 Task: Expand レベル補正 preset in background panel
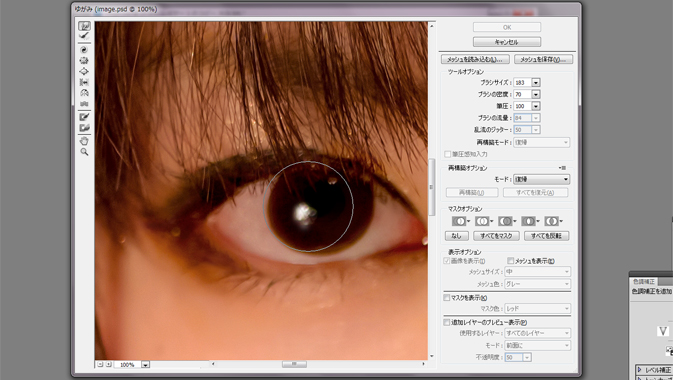pos(639,370)
